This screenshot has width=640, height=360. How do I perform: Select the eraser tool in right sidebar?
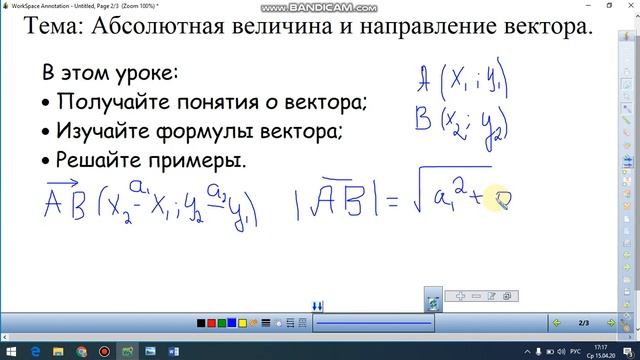[x=627, y=132]
